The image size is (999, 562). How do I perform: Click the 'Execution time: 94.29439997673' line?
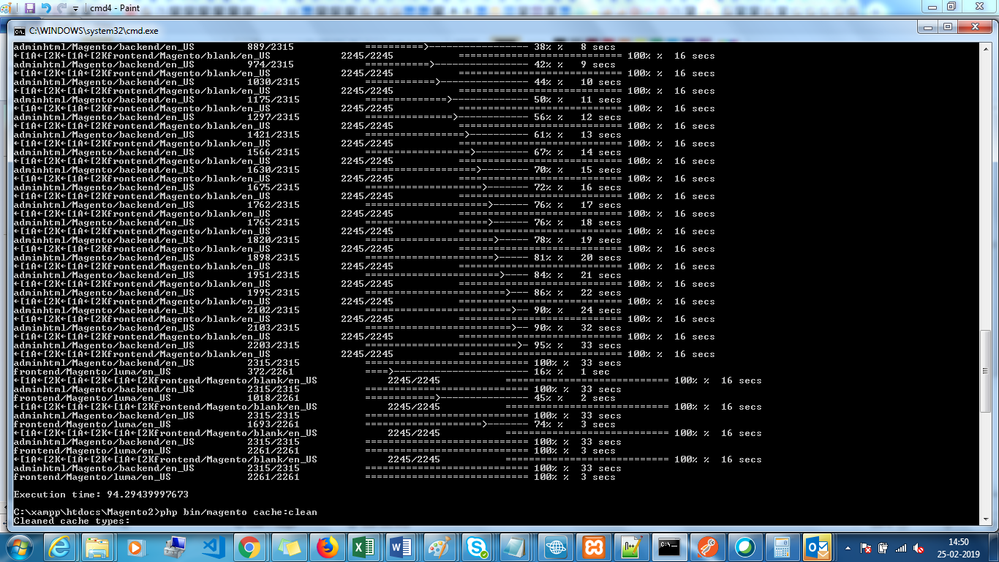[101, 494]
